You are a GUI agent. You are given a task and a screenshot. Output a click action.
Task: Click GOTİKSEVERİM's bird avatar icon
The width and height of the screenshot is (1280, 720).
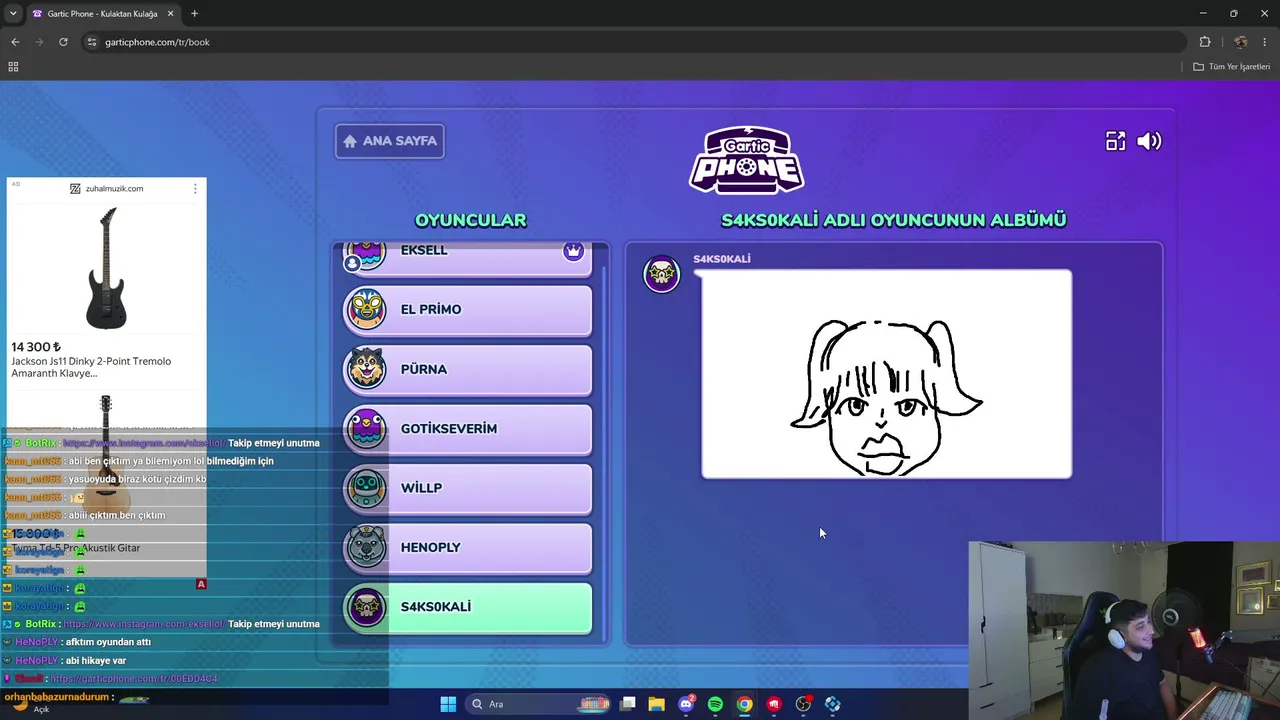click(x=366, y=429)
